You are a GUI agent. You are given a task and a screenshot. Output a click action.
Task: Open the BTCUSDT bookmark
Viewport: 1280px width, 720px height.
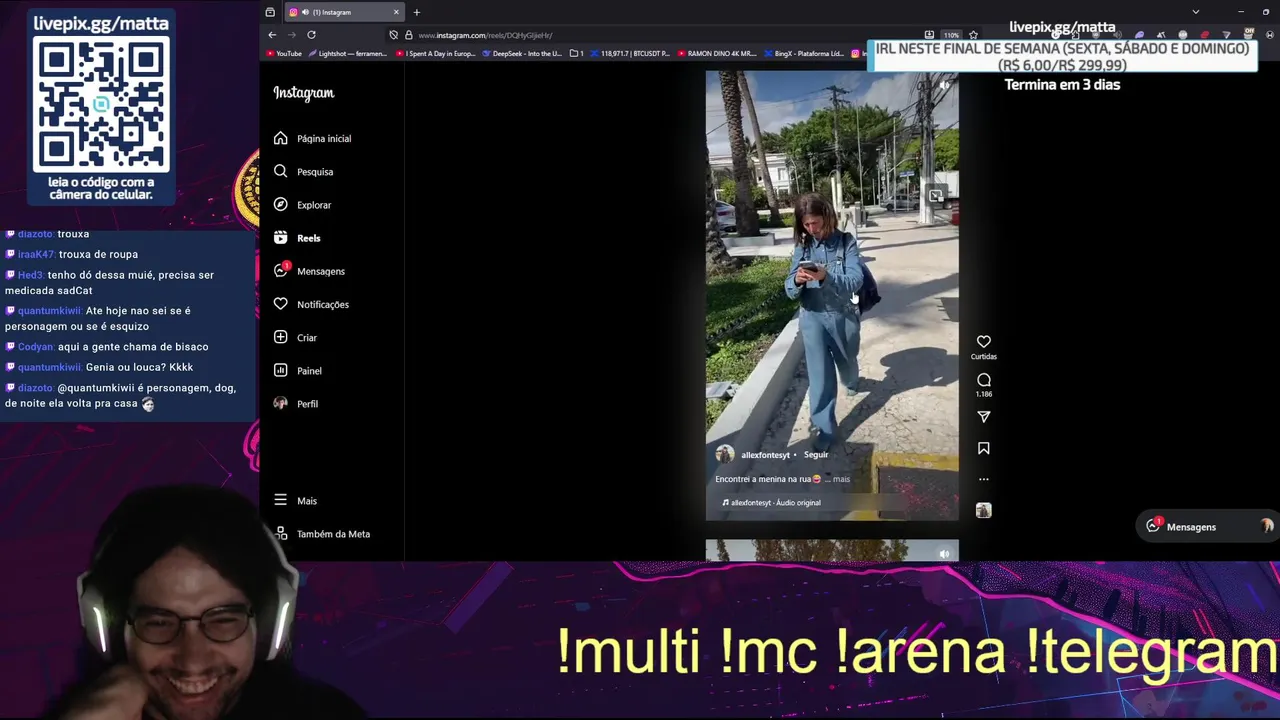coord(630,54)
